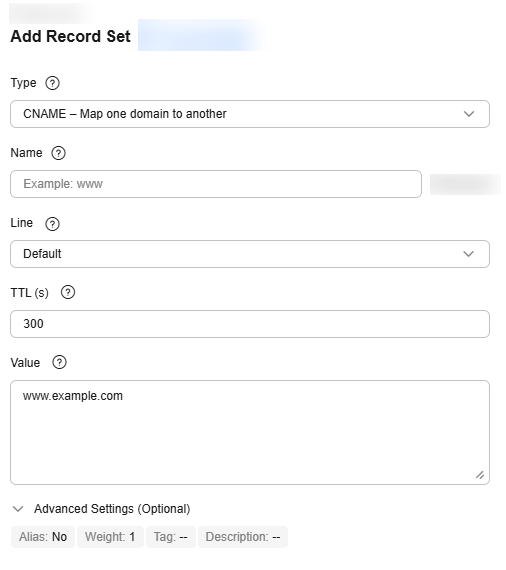Click into the TTL field showing 300
The height and width of the screenshot is (570, 506).
pos(250,324)
